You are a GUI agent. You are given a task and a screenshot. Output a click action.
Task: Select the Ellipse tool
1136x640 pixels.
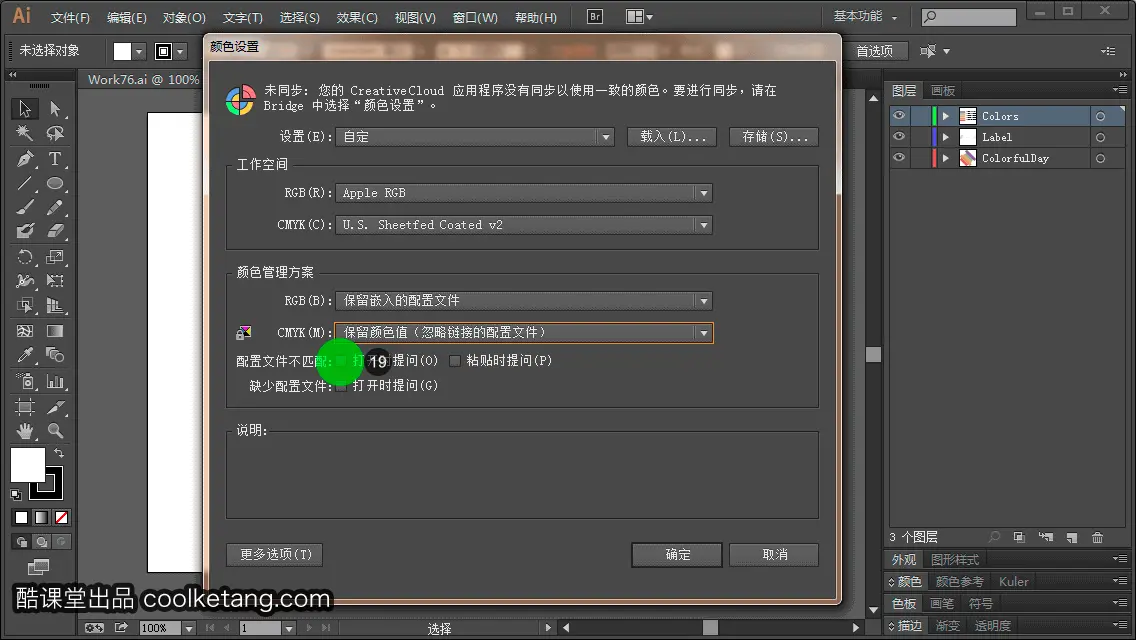[x=55, y=183]
